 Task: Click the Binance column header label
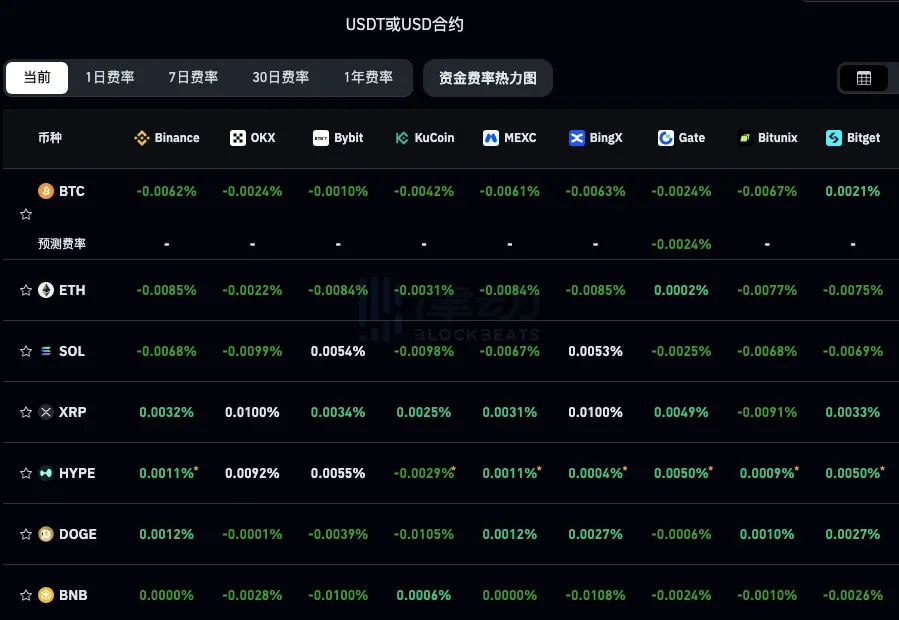[177, 138]
